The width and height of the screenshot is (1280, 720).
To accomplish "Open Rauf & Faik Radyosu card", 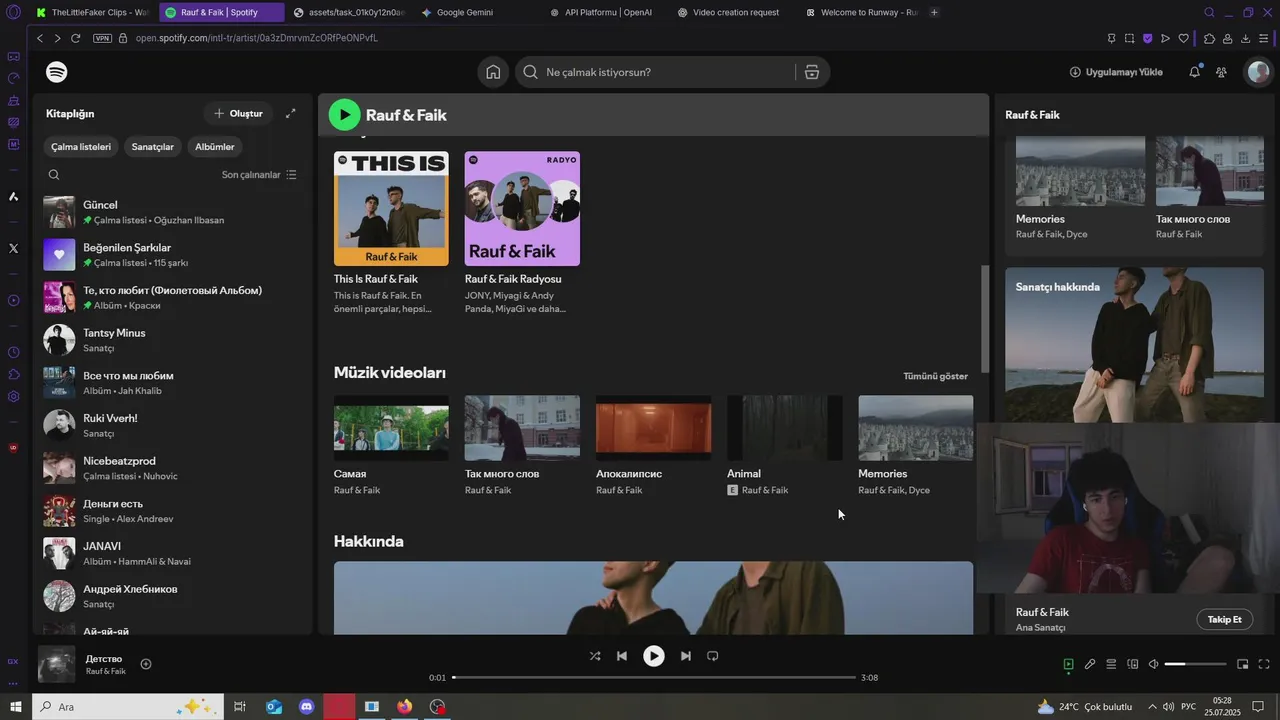I will coord(522,235).
